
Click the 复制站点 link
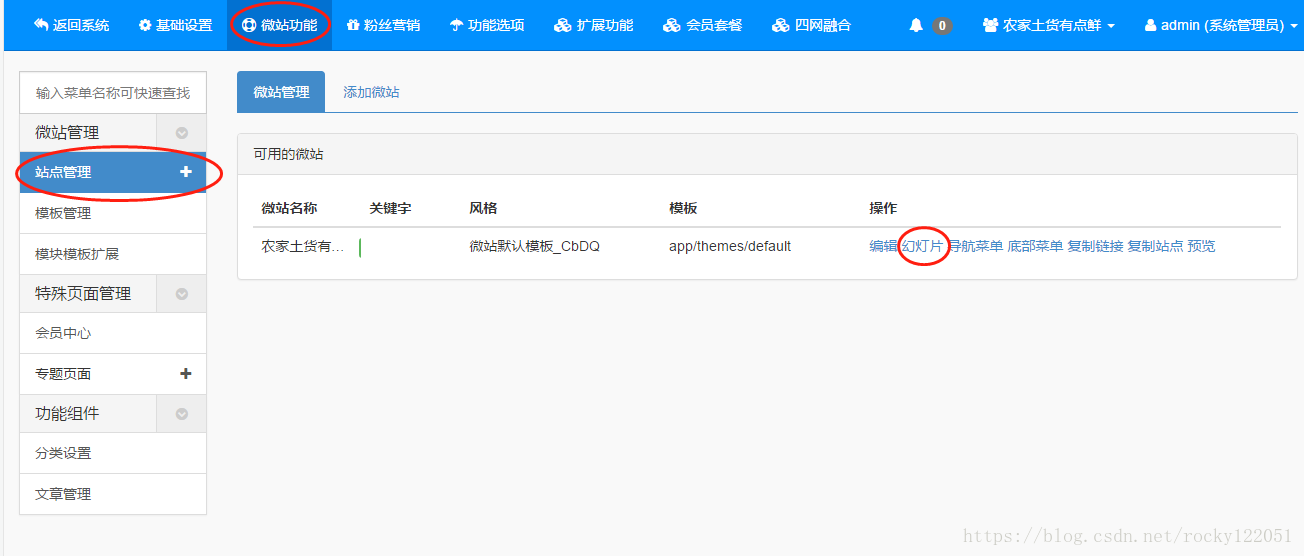[1155, 246]
